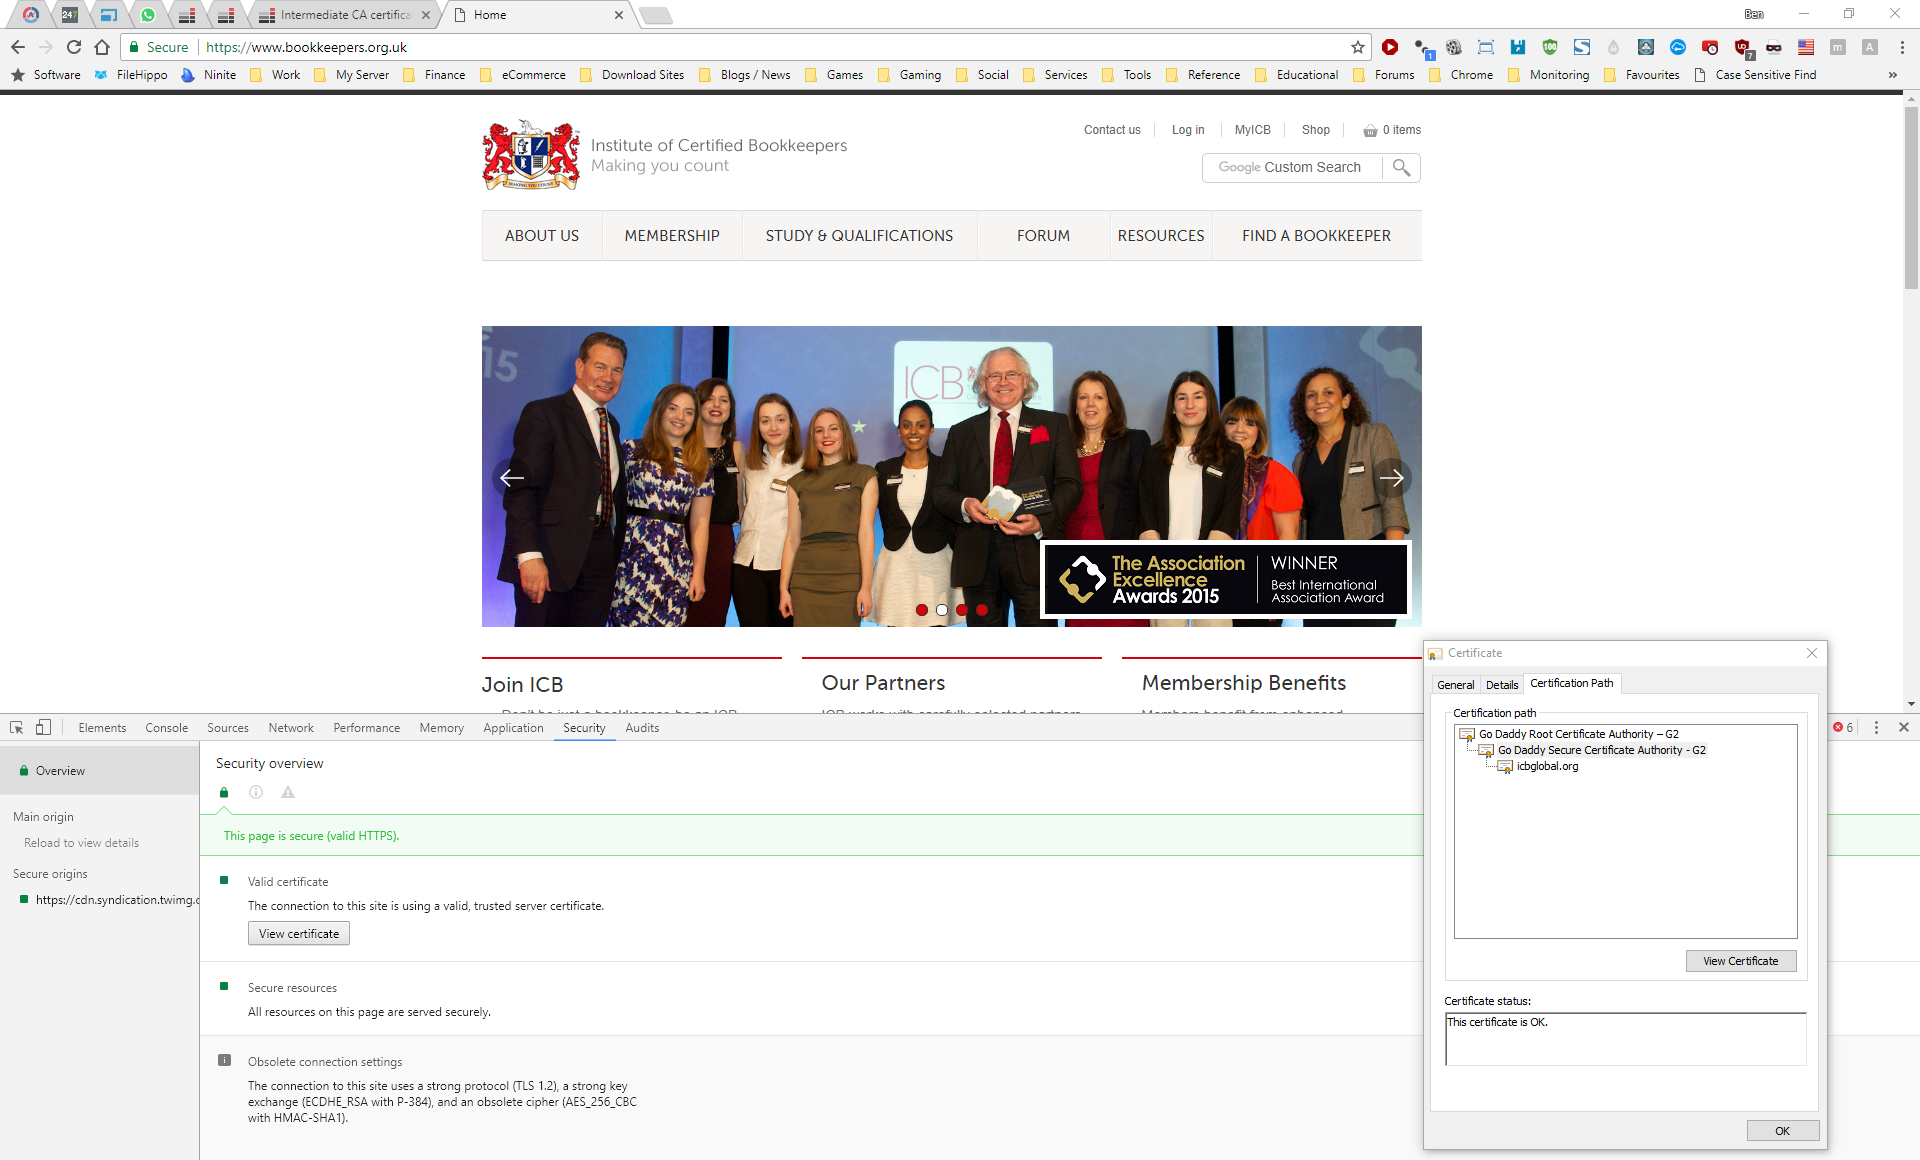Select the first carousel slide dot

coord(922,610)
